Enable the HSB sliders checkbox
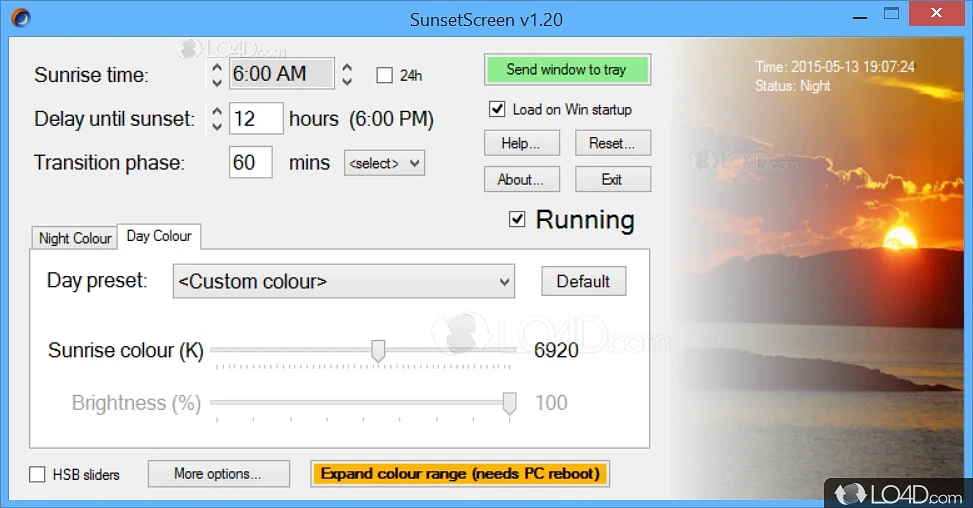The image size is (973, 508). 37,475
